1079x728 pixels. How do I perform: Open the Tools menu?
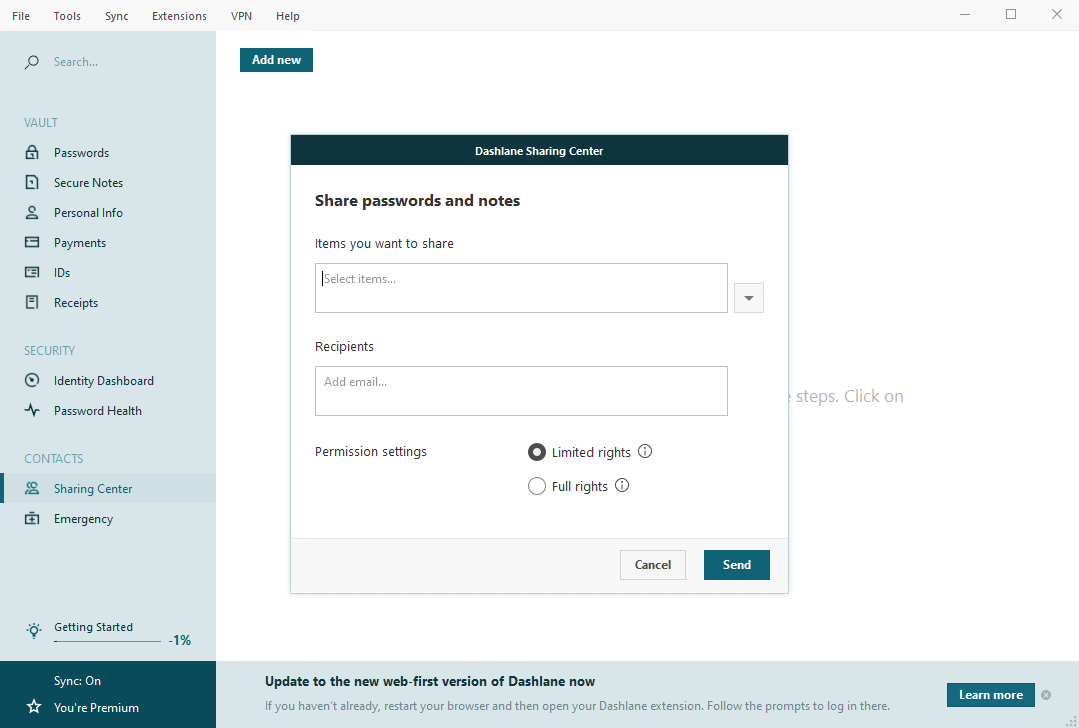tap(68, 16)
